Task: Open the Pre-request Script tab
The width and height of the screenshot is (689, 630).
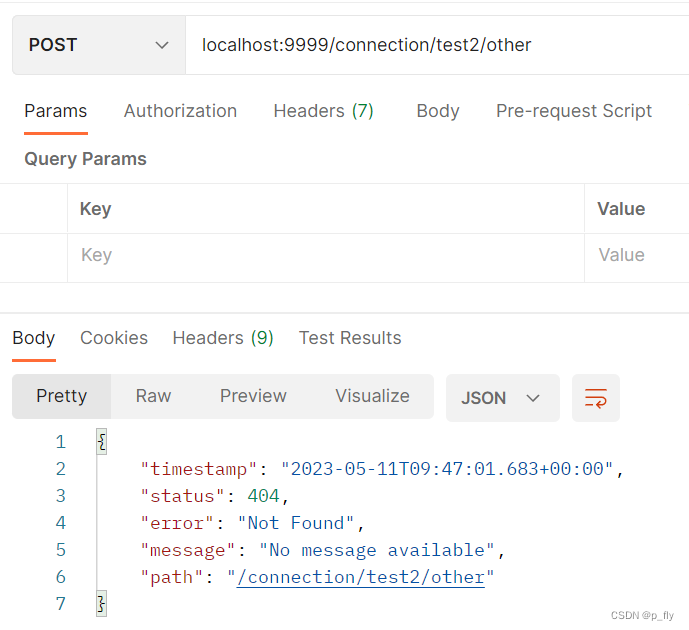Action: [574, 111]
